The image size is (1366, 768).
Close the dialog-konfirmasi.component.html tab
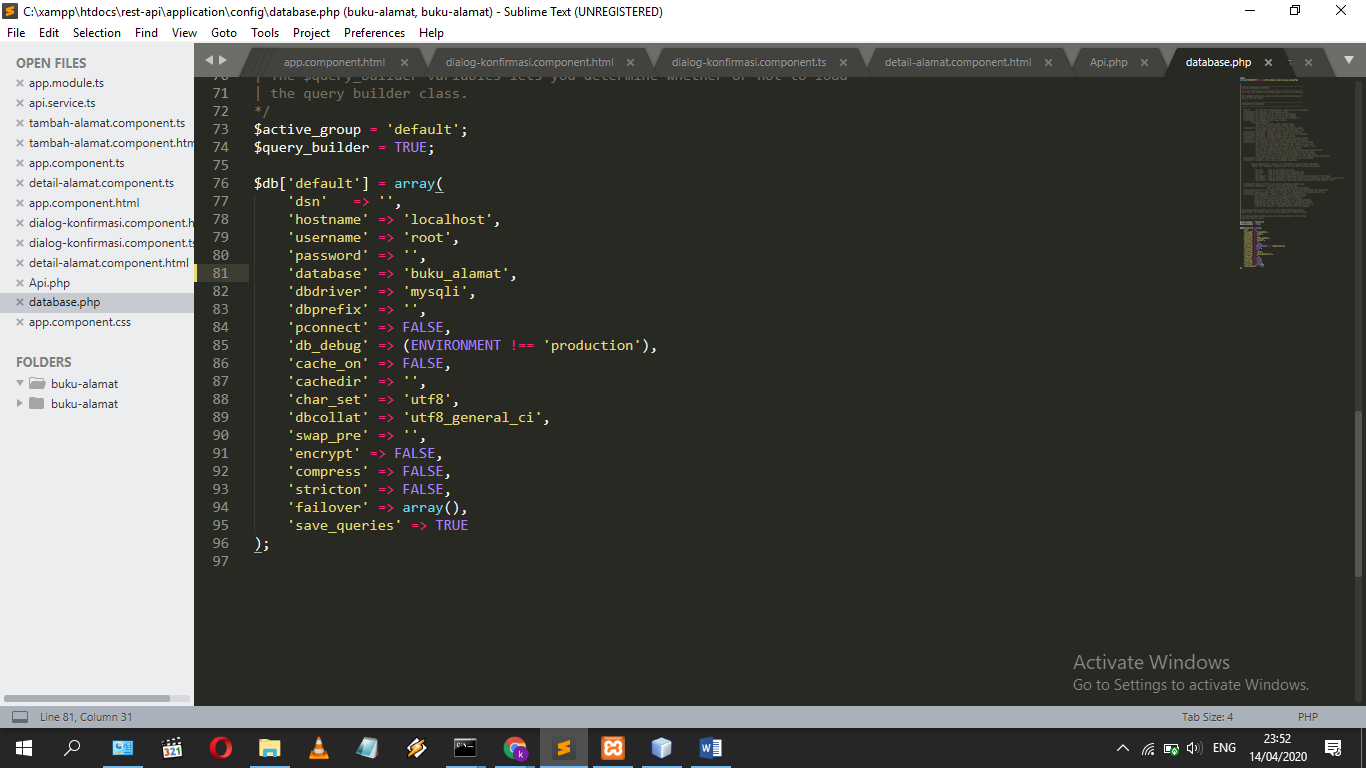[x=631, y=62]
